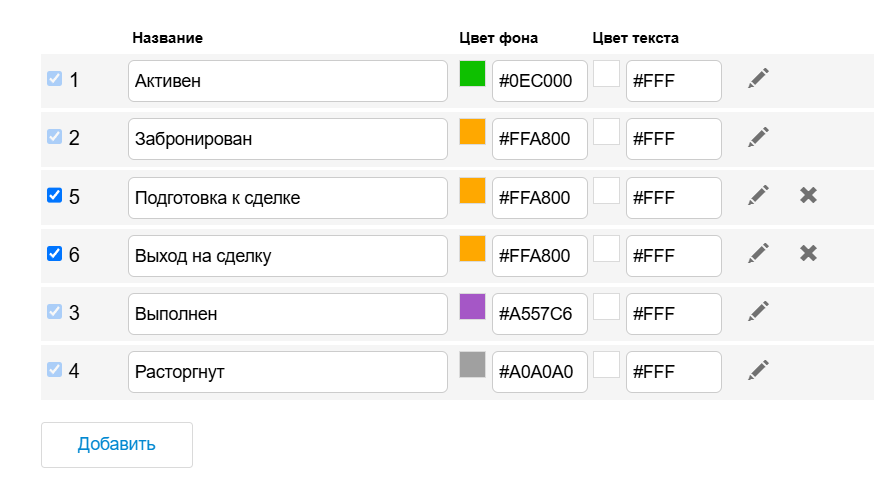Open the green background swatch for Активен
This screenshot has height=488, width=874.
click(x=472, y=74)
